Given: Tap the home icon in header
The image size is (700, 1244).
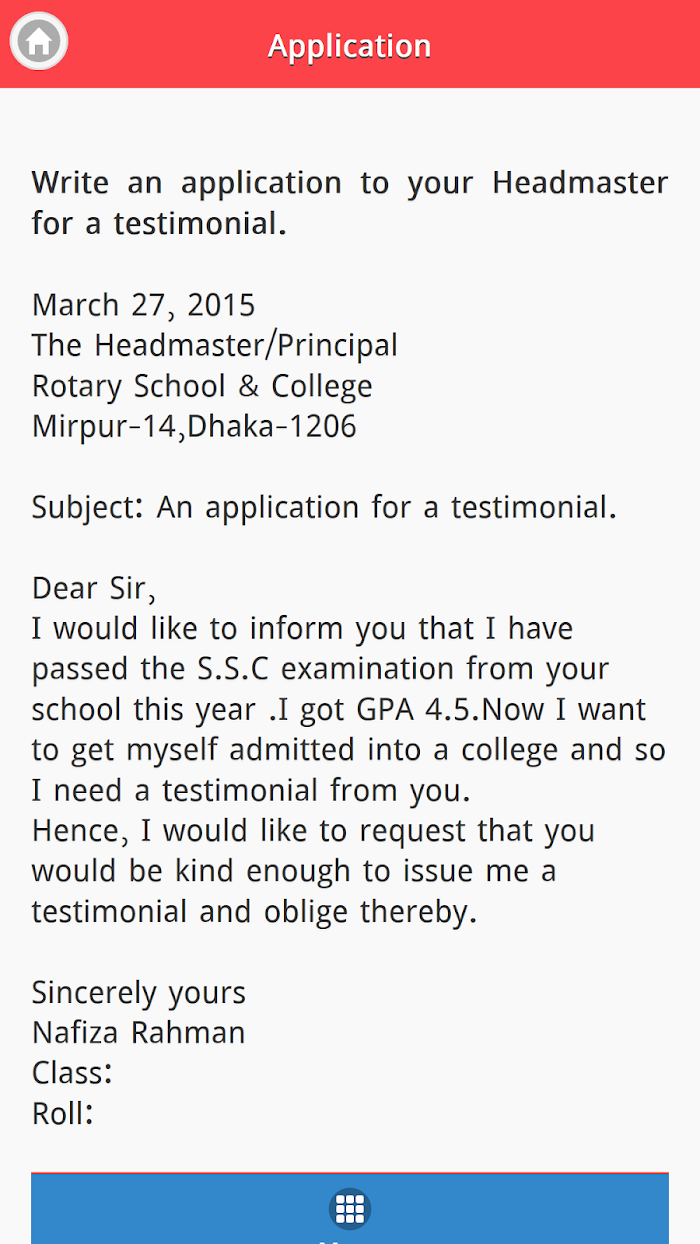Looking at the screenshot, I should click(x=39, y=43).
